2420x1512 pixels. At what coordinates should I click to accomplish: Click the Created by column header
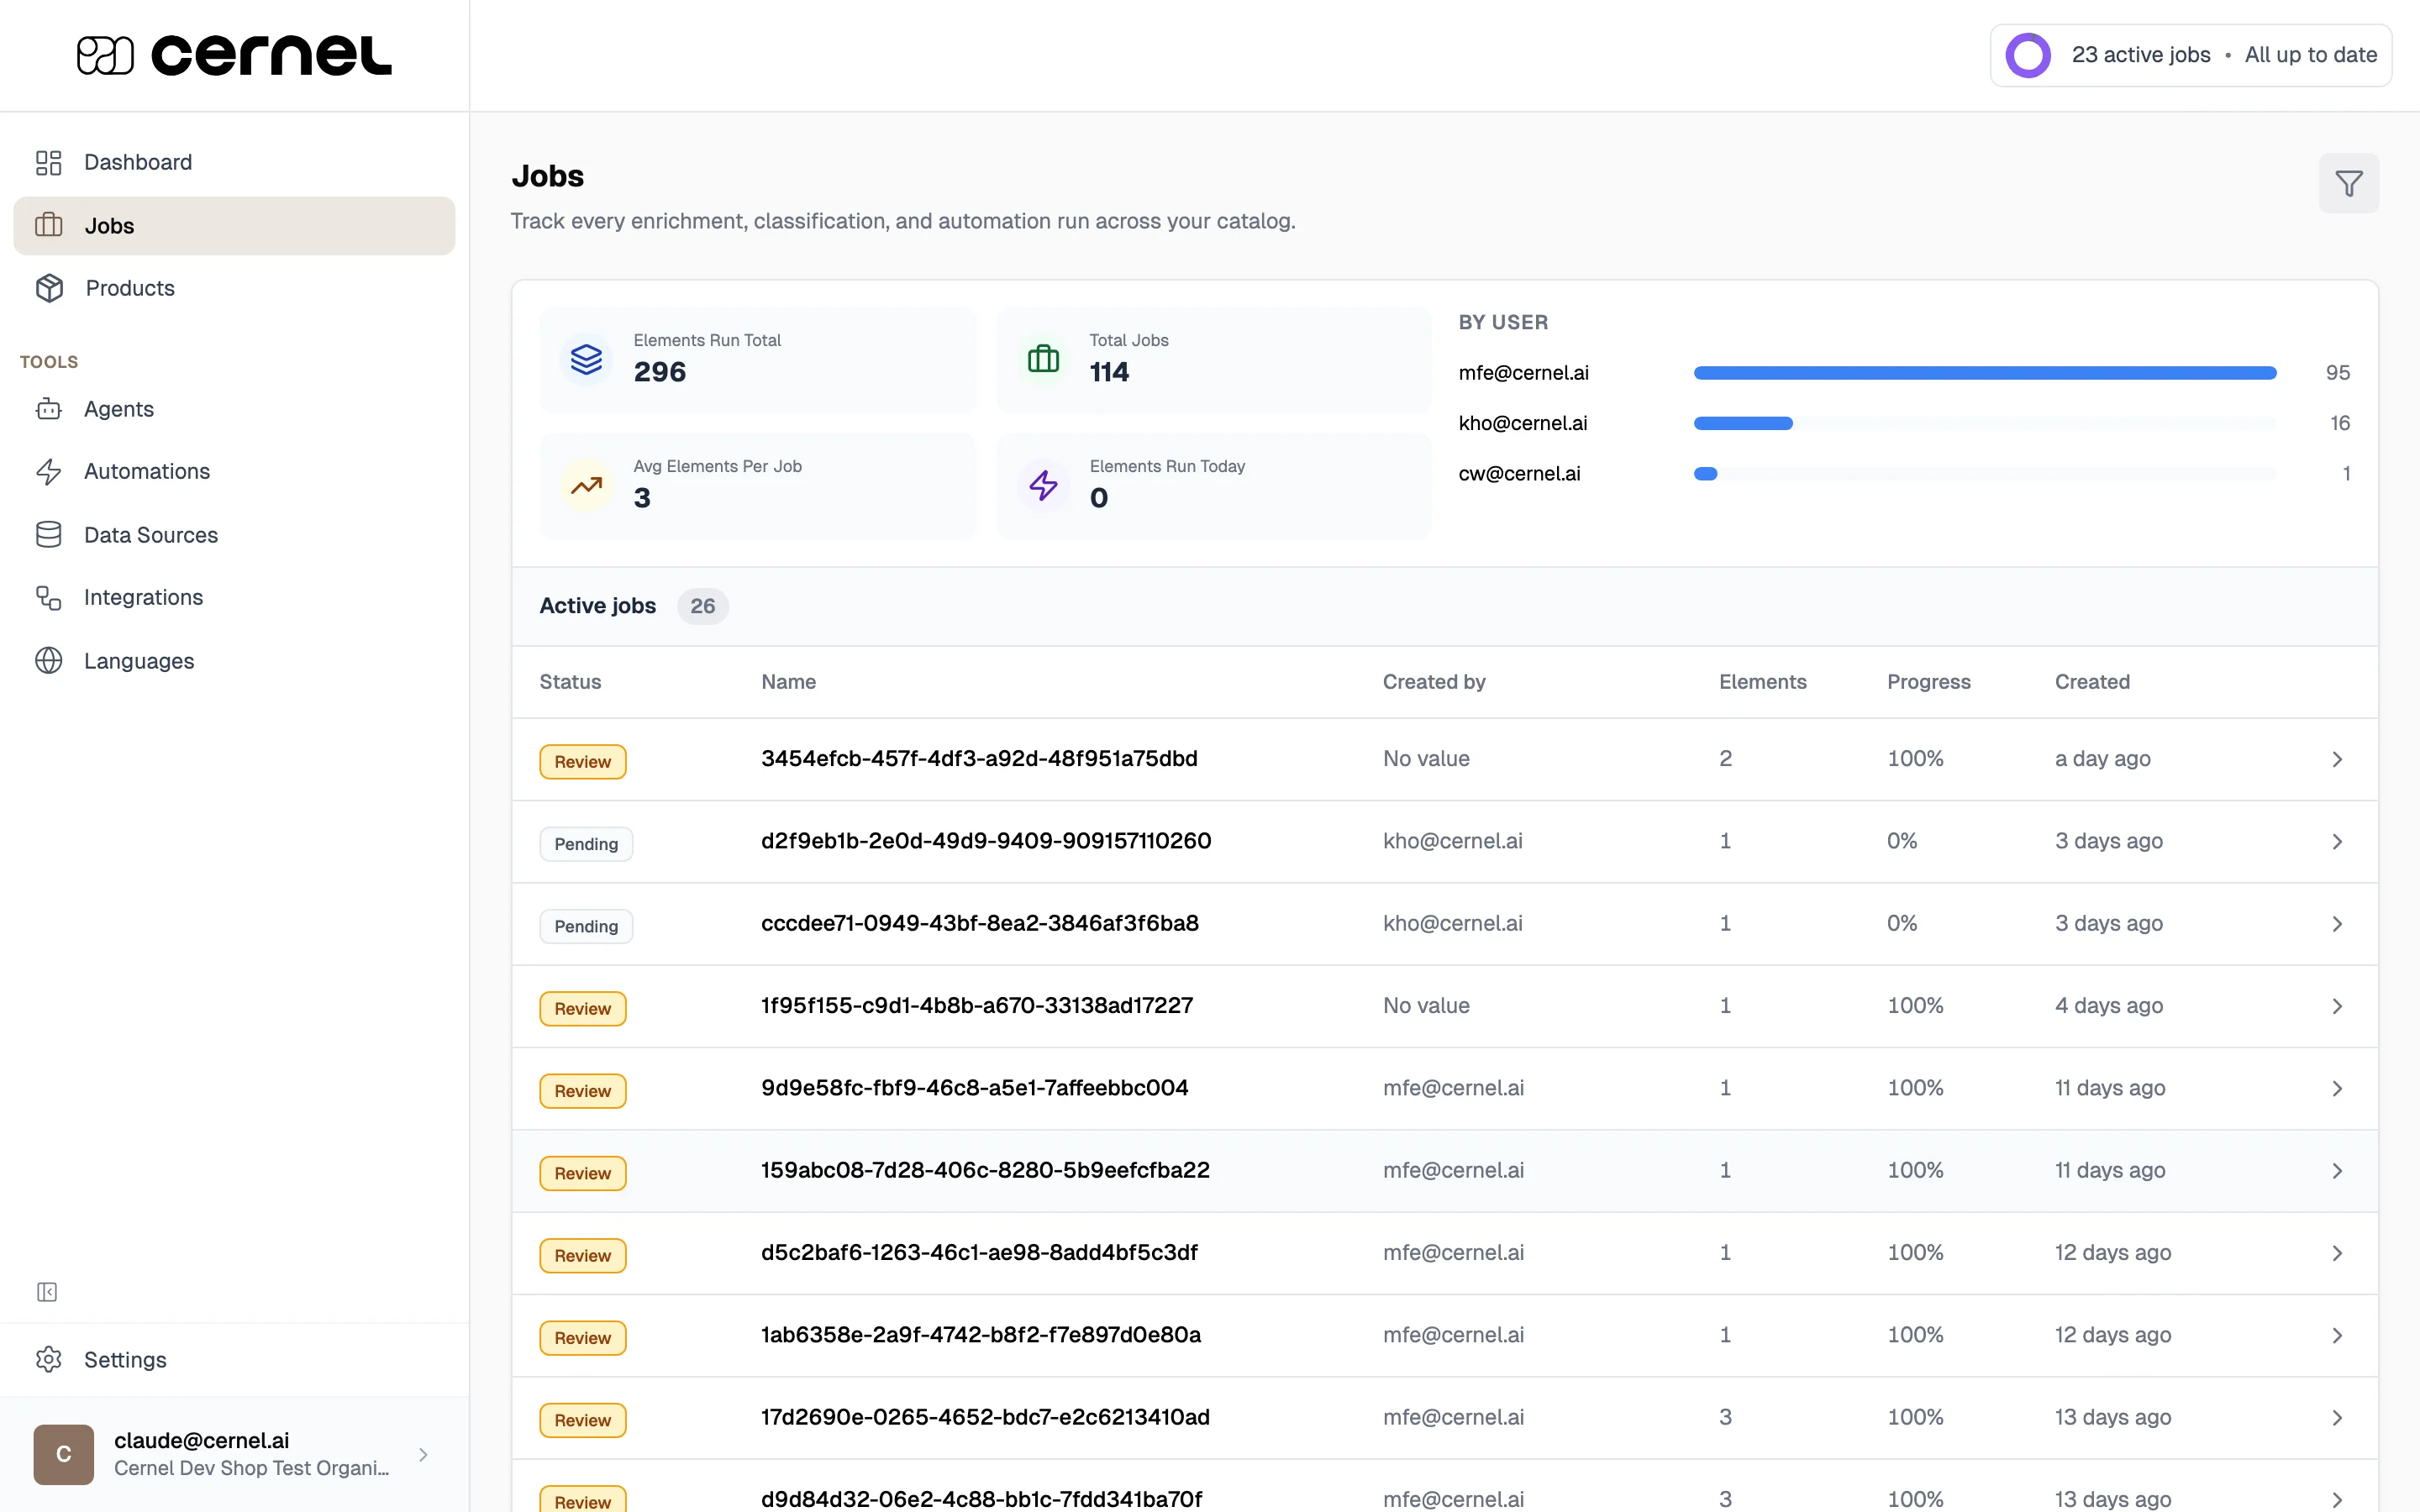click(1433, 682)
